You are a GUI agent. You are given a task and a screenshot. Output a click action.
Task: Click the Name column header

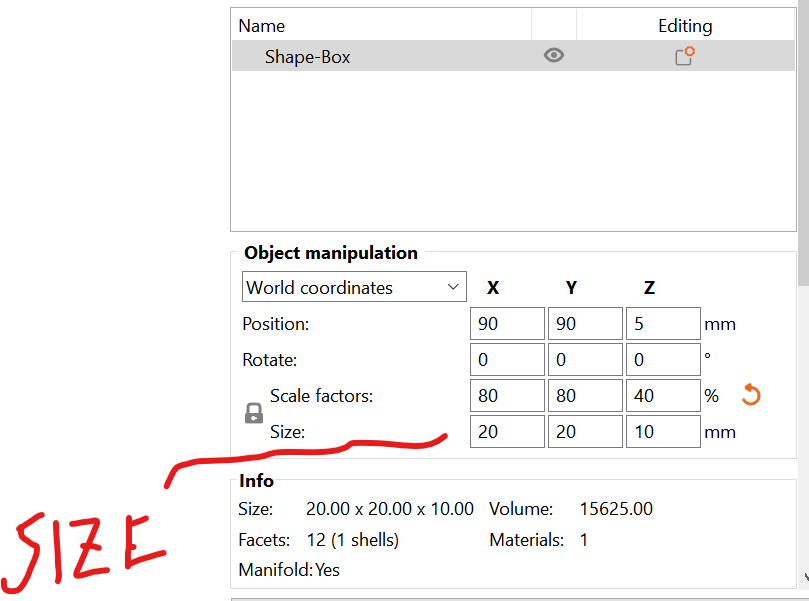pyautogui.click(x=381, y=26)
